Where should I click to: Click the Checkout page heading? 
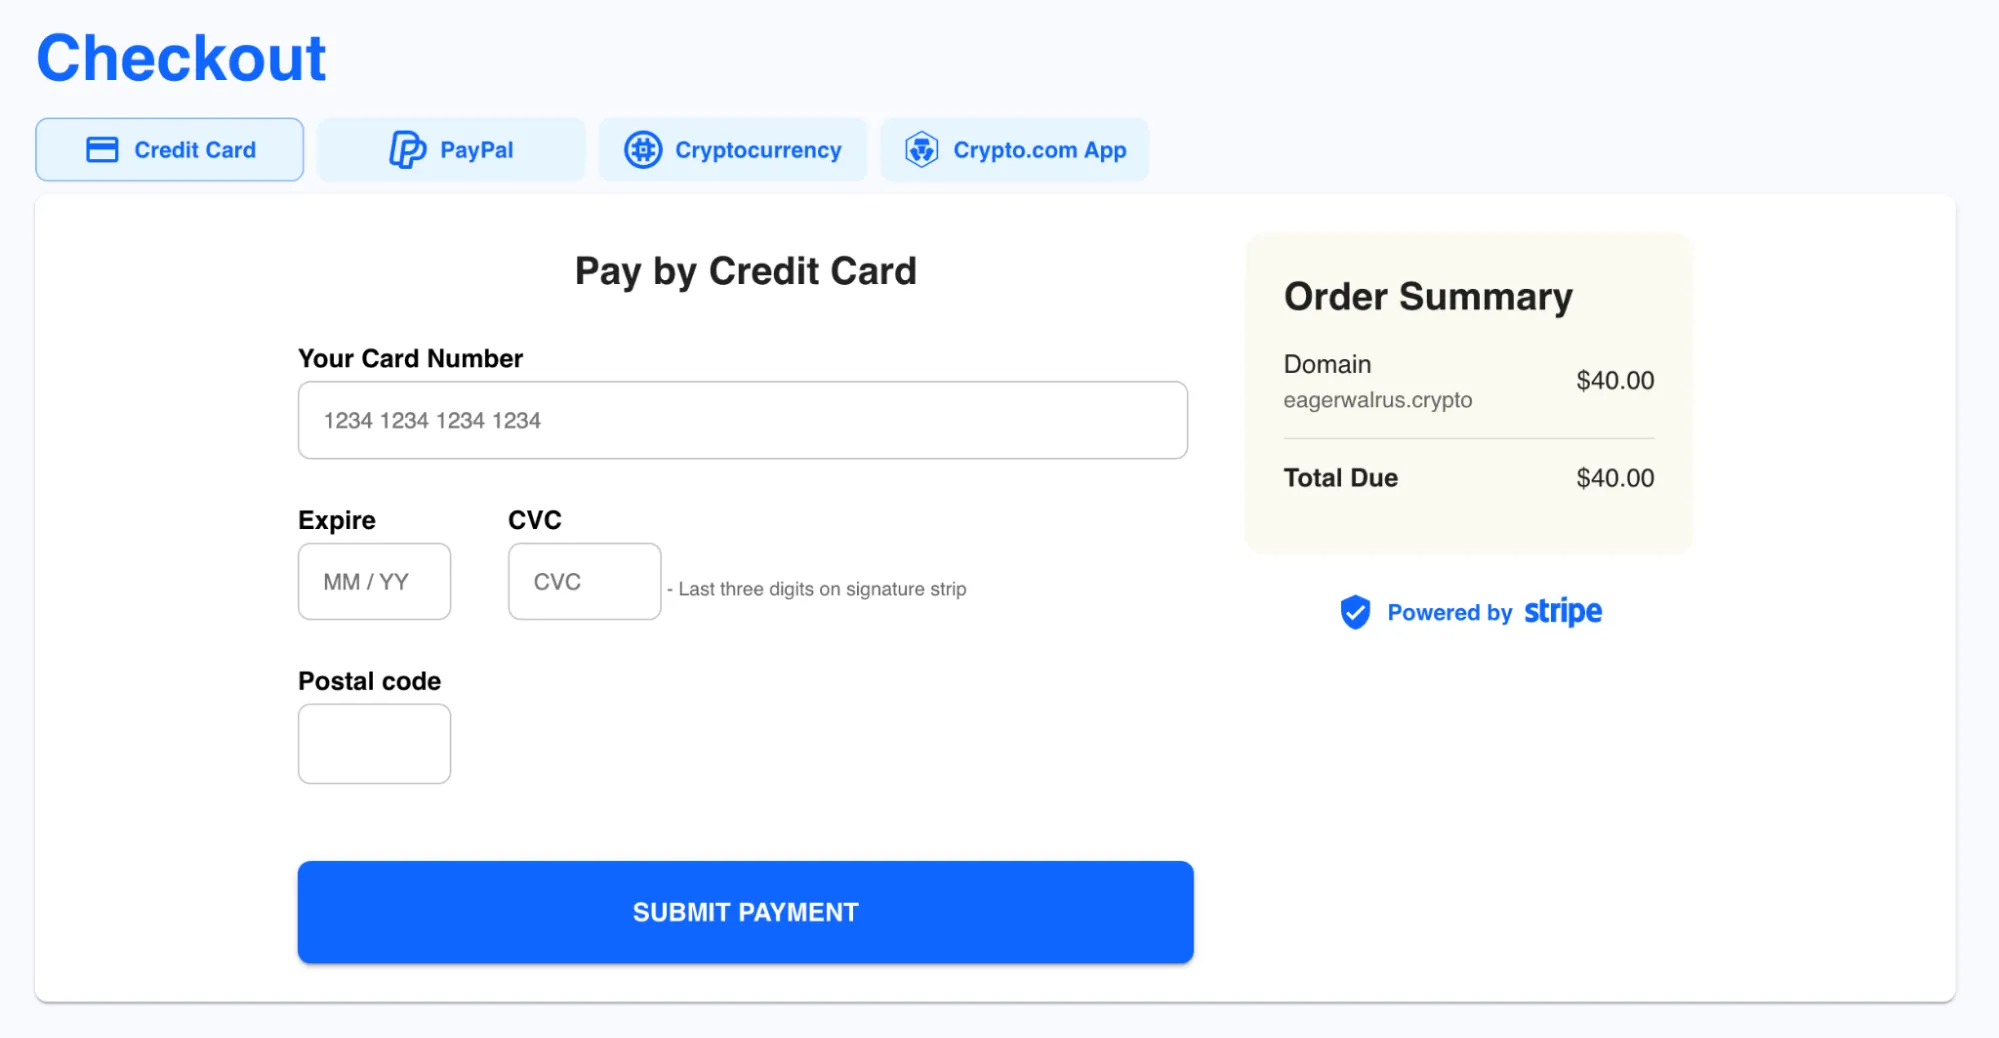[x=181, y=58]
